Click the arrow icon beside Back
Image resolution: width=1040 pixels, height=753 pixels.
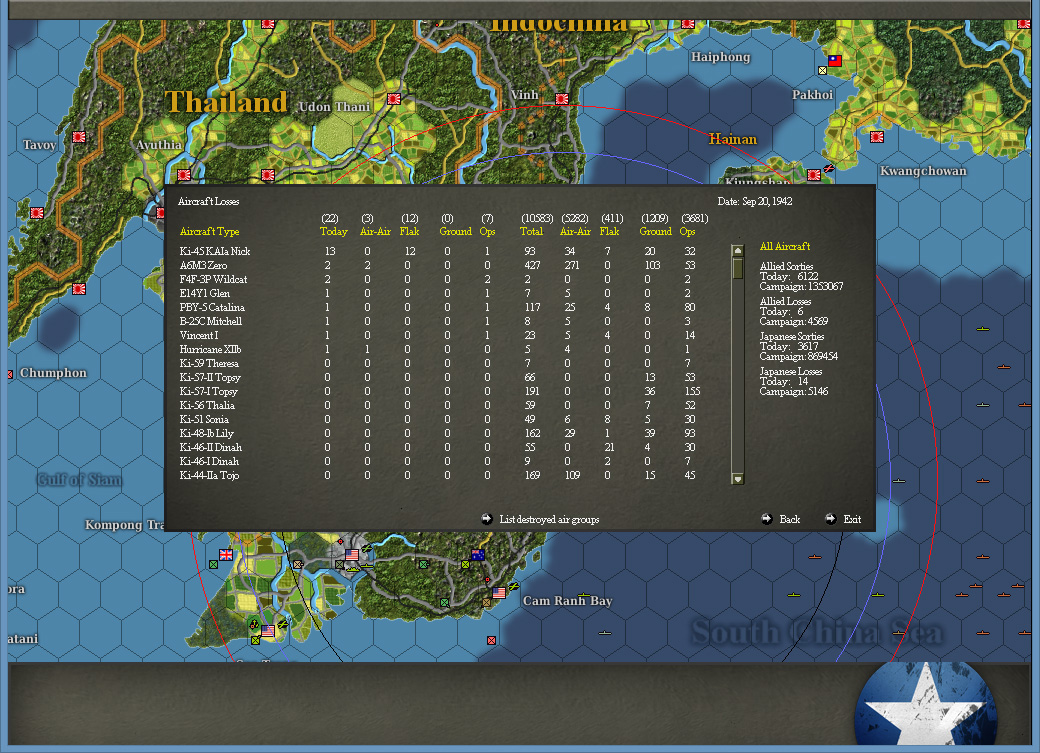767,519
